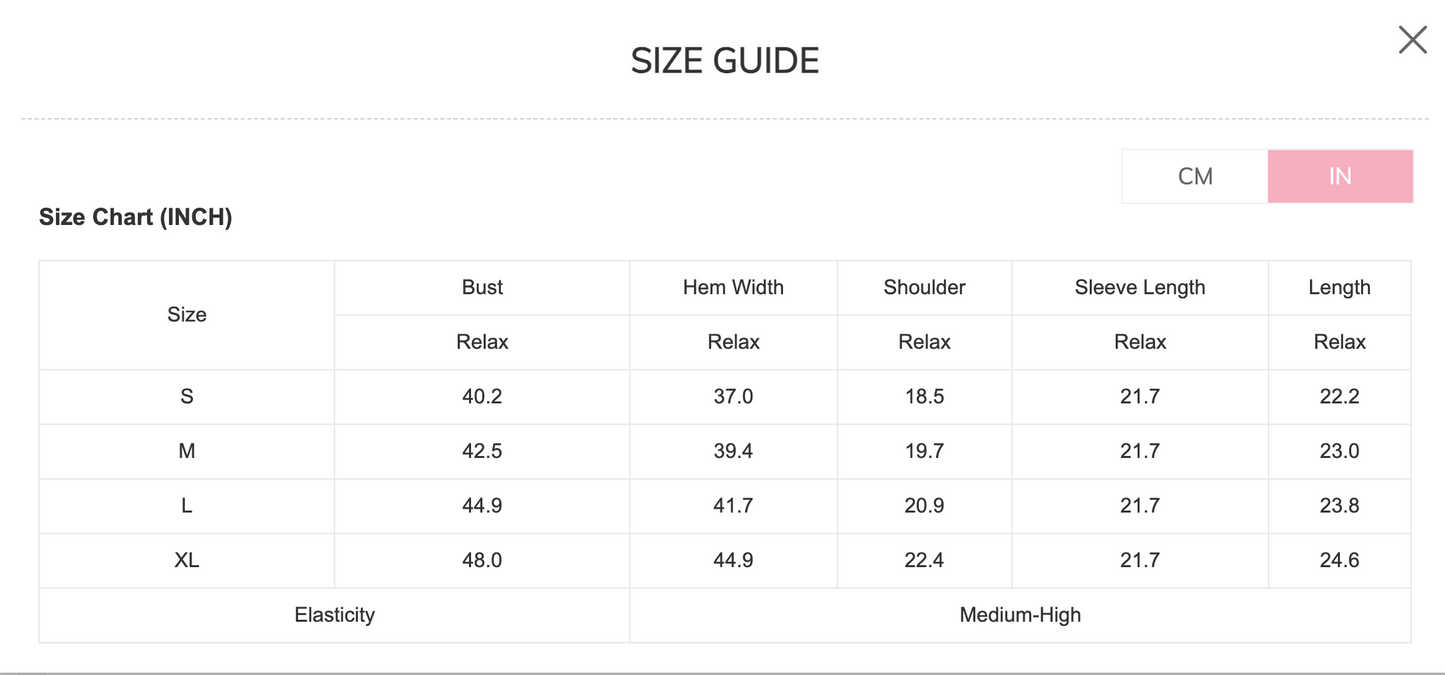Click bust value 40.2 for size S
The width and height of the screenshot is (1445, 675).
pyautogui.click(x=482, y=397)
